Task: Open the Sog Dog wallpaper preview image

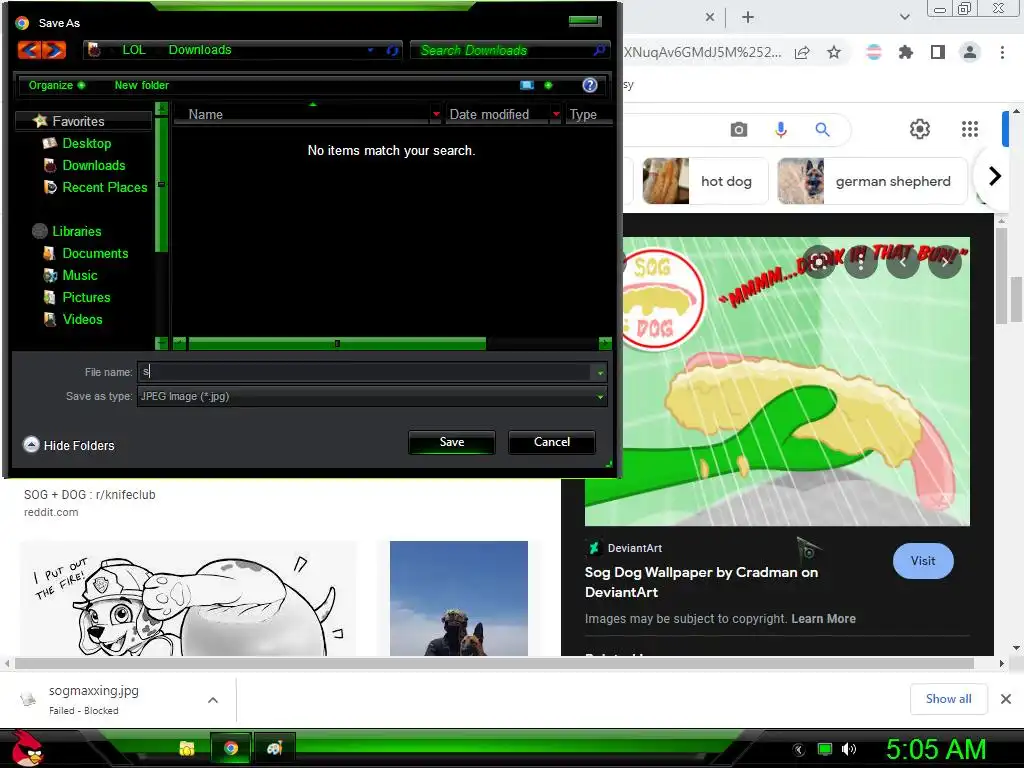Action: (x=777, y=381)
